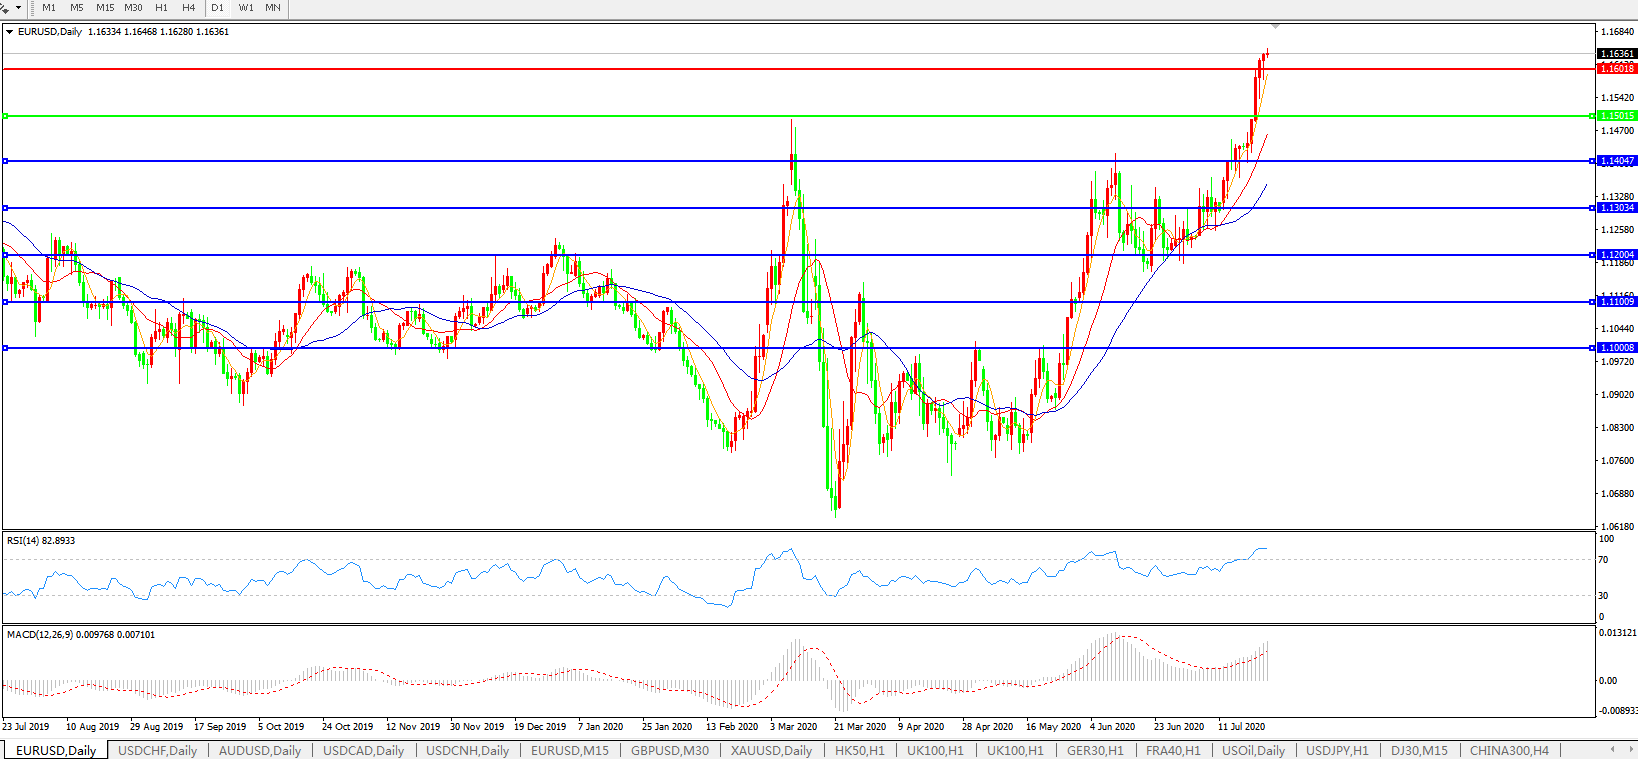The height and width of the screenshot is (759, 1638).
Task: Open dropdown arrow beside drawing tool icon
Action: (x=18, y=8)
